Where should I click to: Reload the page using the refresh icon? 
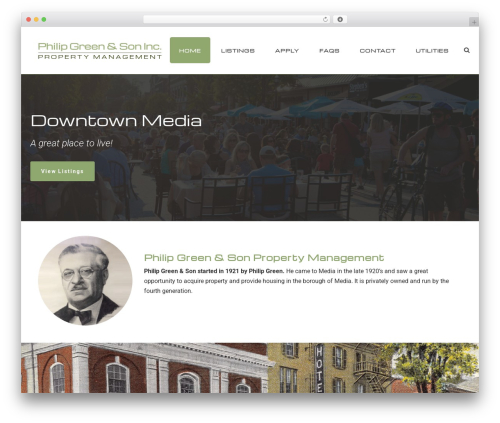[325, 19]
